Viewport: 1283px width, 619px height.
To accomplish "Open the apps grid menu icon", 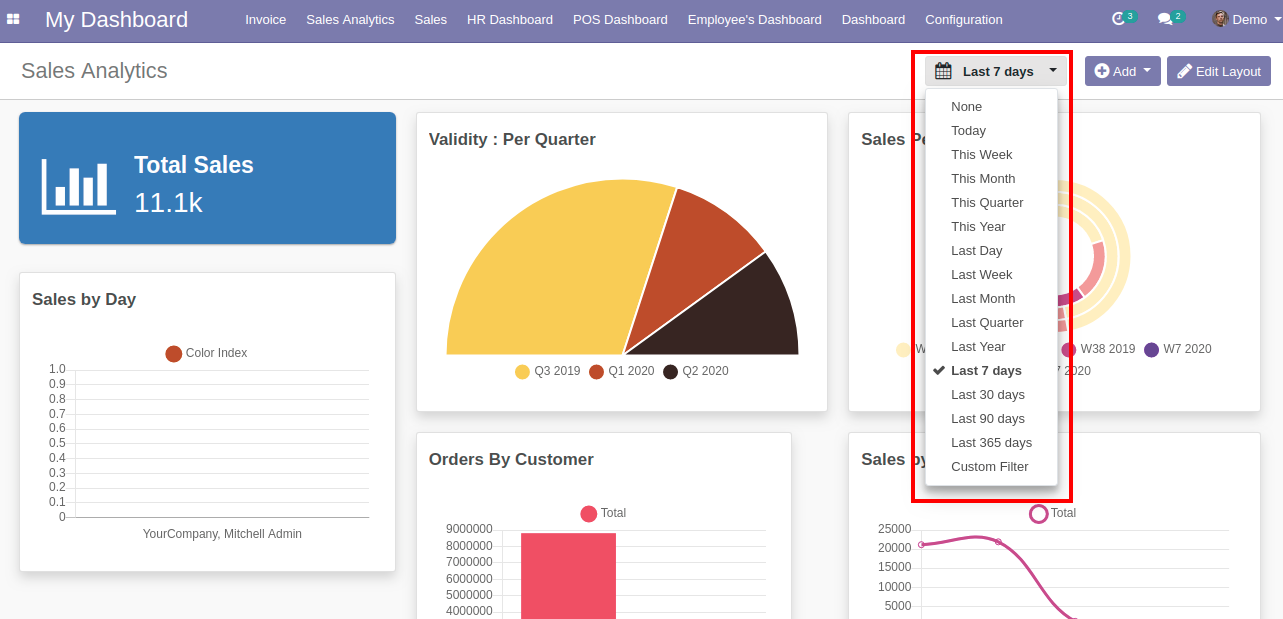I will [x=14, y=19].
